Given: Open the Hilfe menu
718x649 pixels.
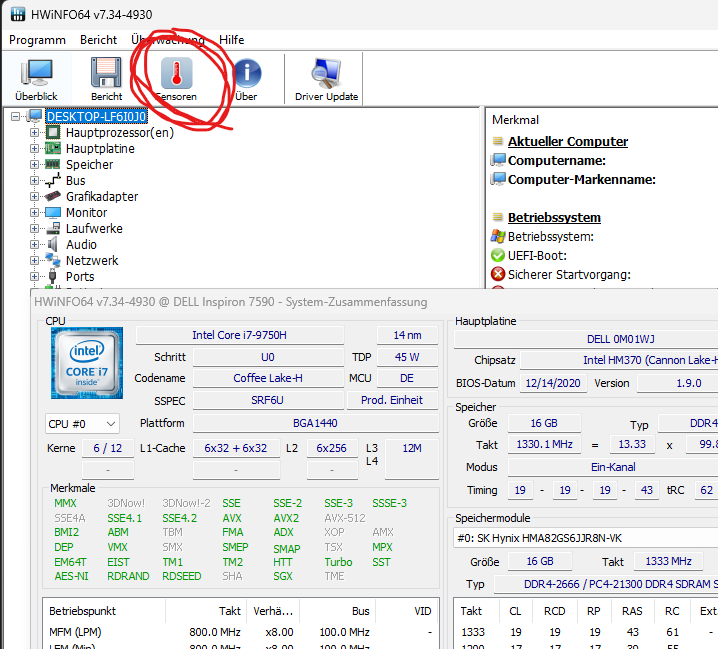Looking at the screenshot, I should tap(232, 40).
